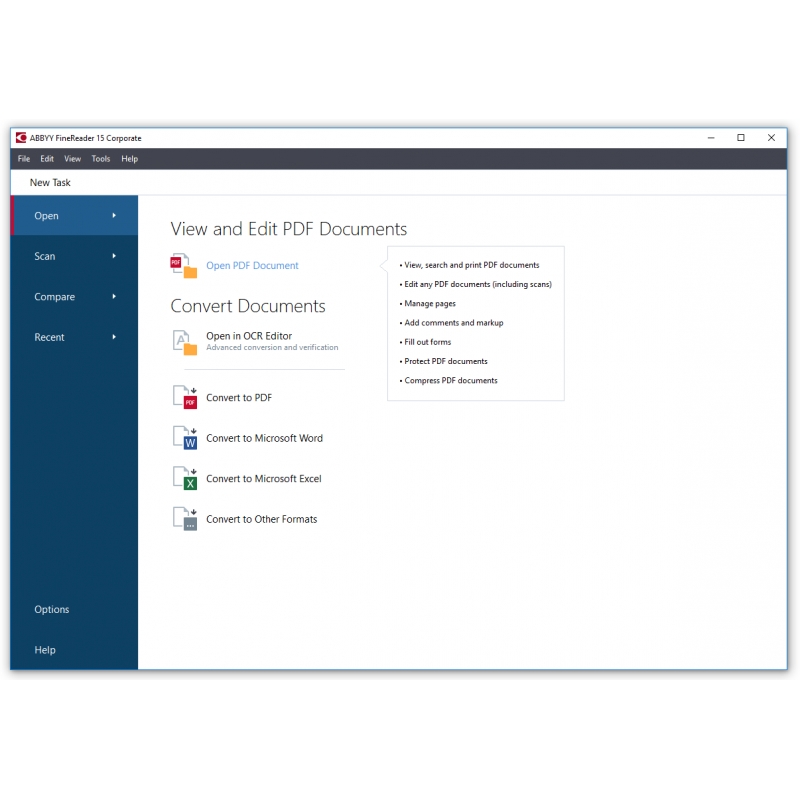Open the Edit menu
Viewport: 800px width, 800px height.
[47, 159]
